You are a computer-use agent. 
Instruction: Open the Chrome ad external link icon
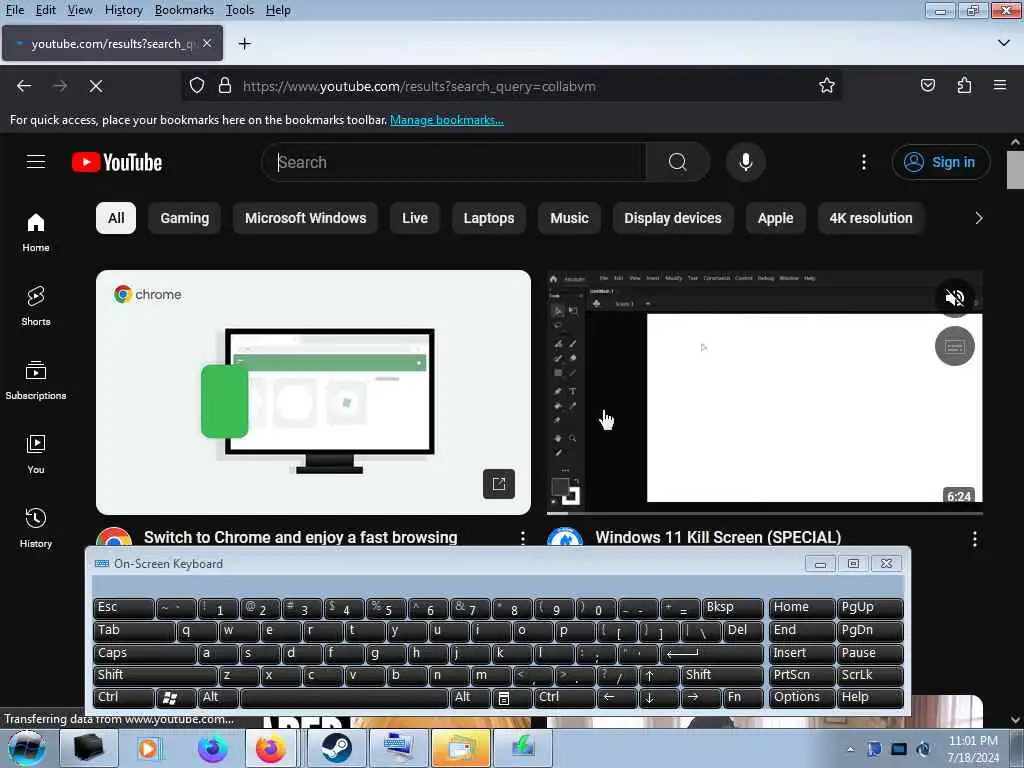[x=499, y=484]
